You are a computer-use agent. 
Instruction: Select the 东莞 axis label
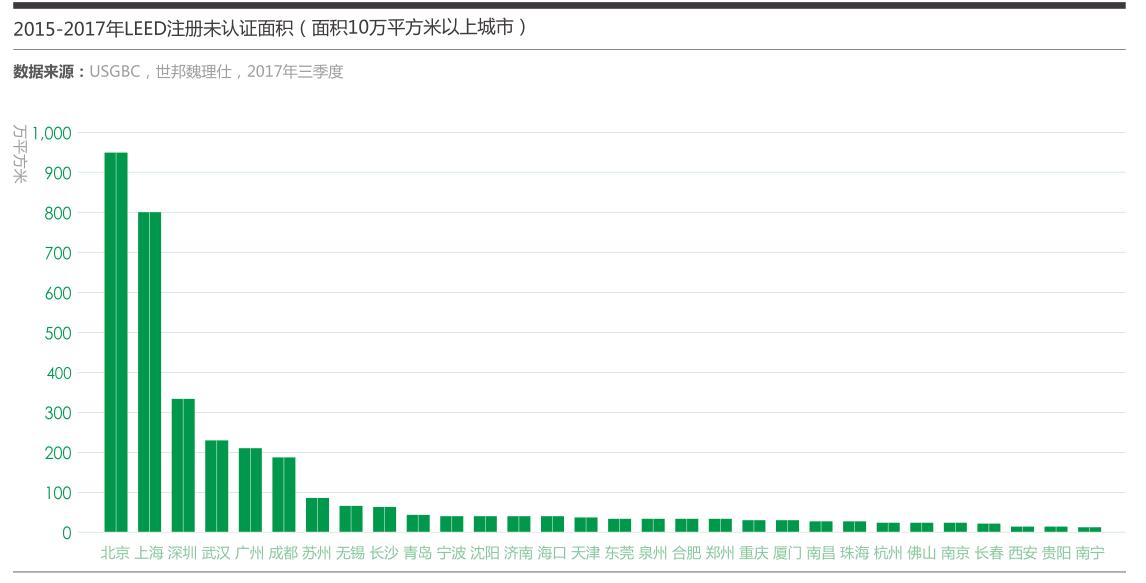[x=620, y=553]
